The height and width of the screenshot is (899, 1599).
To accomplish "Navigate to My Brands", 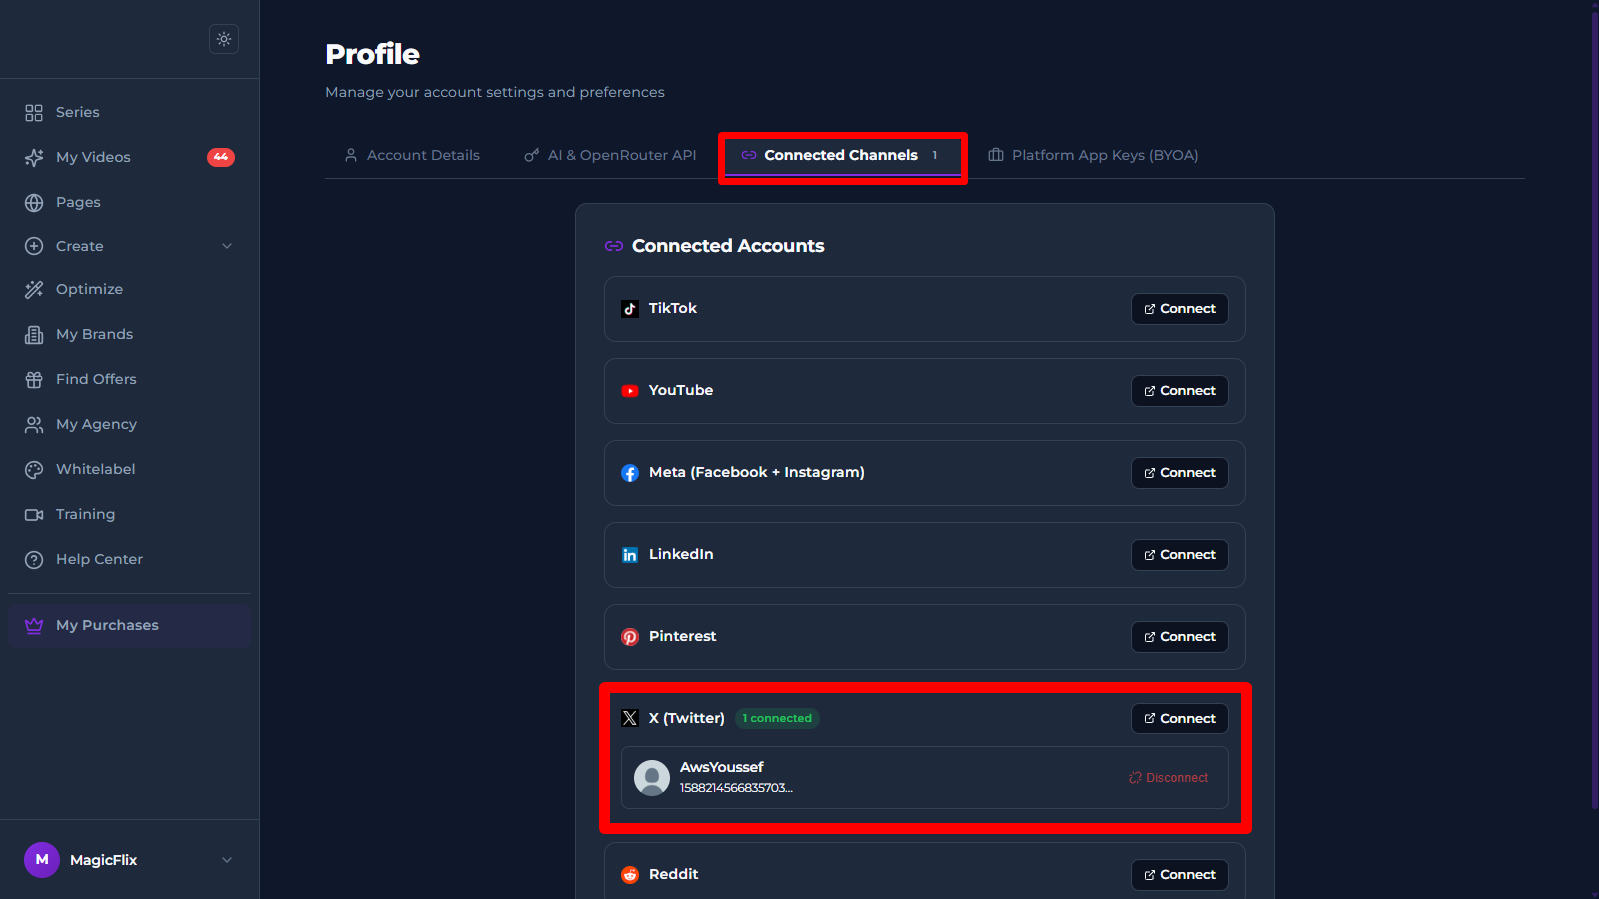I will [130, 335].
